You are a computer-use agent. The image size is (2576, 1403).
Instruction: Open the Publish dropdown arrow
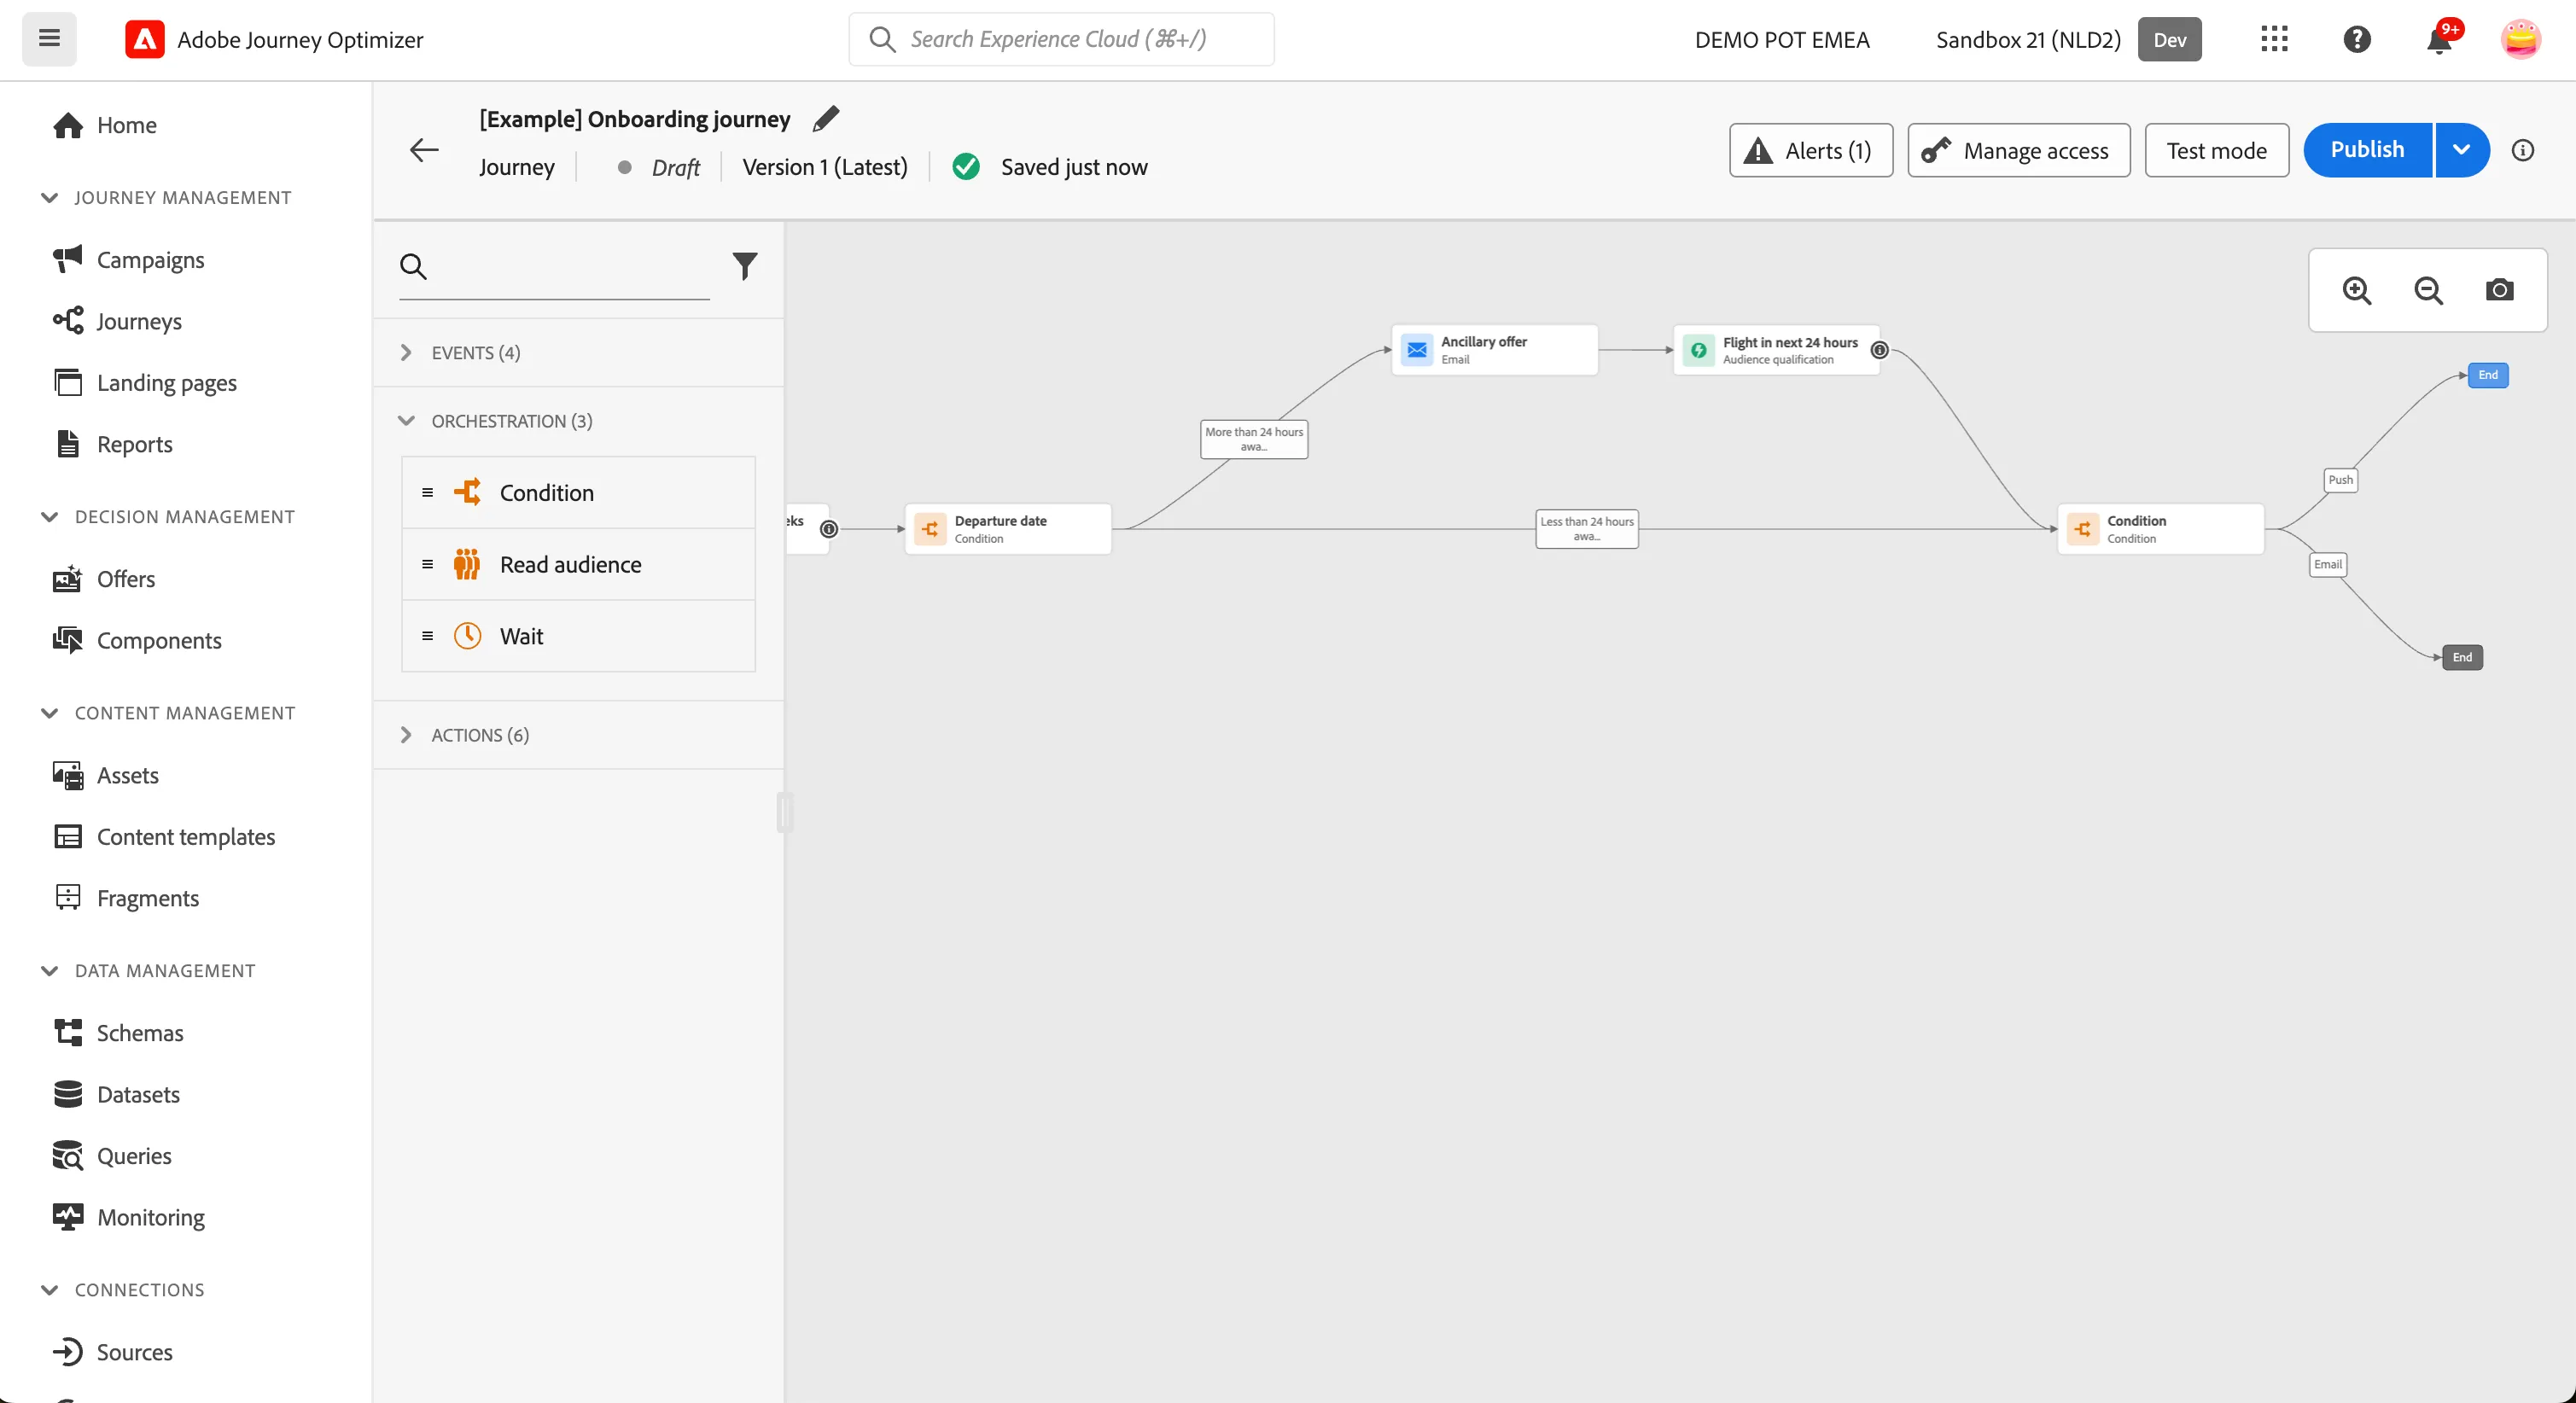pyautogui.click(x=2461, y=150)
